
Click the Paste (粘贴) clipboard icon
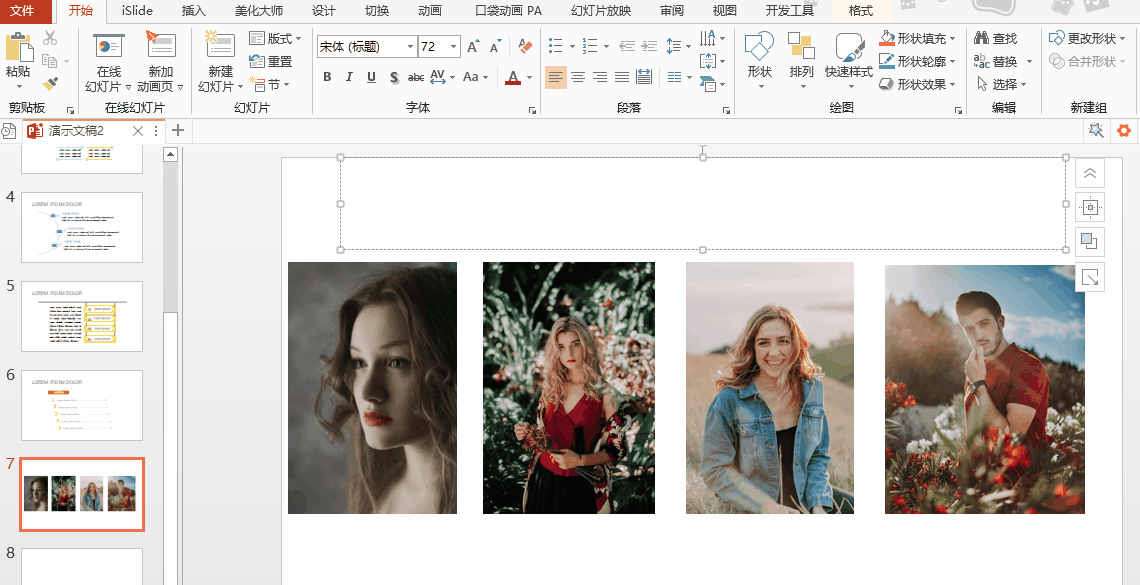point(20,47)
